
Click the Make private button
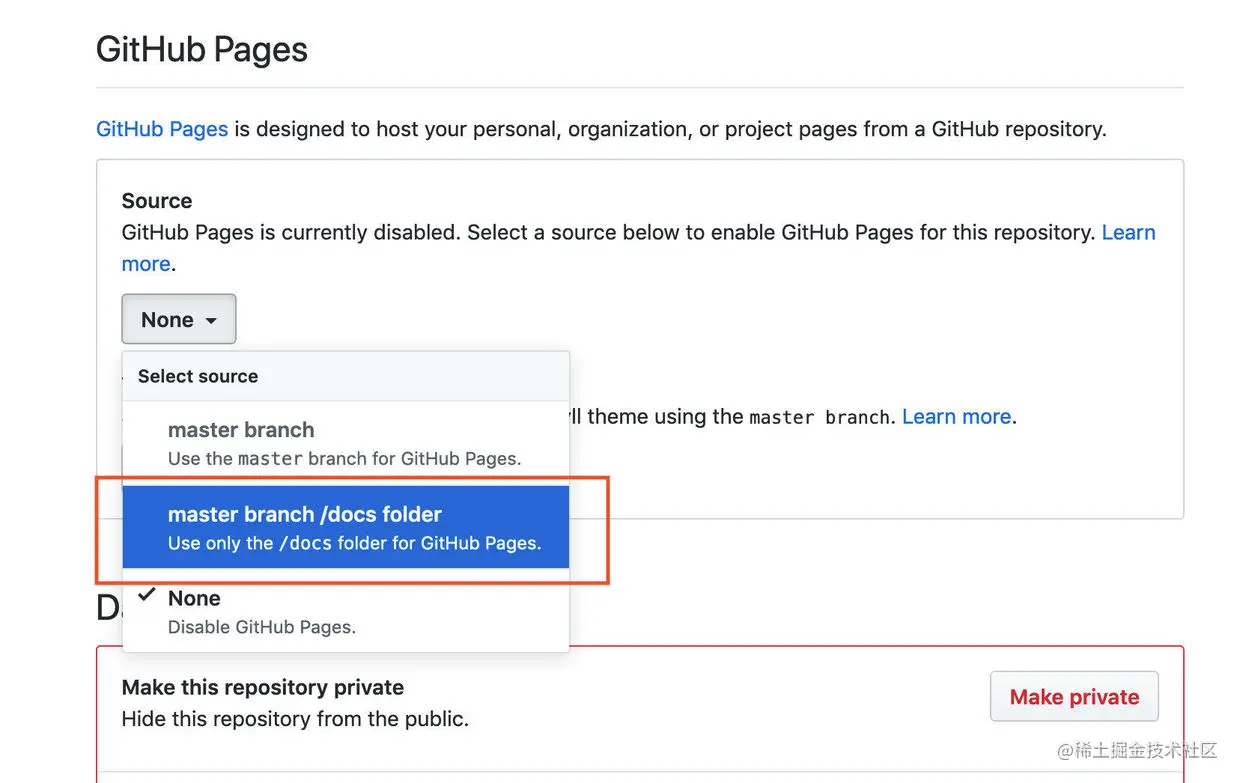click(1074, 697)
